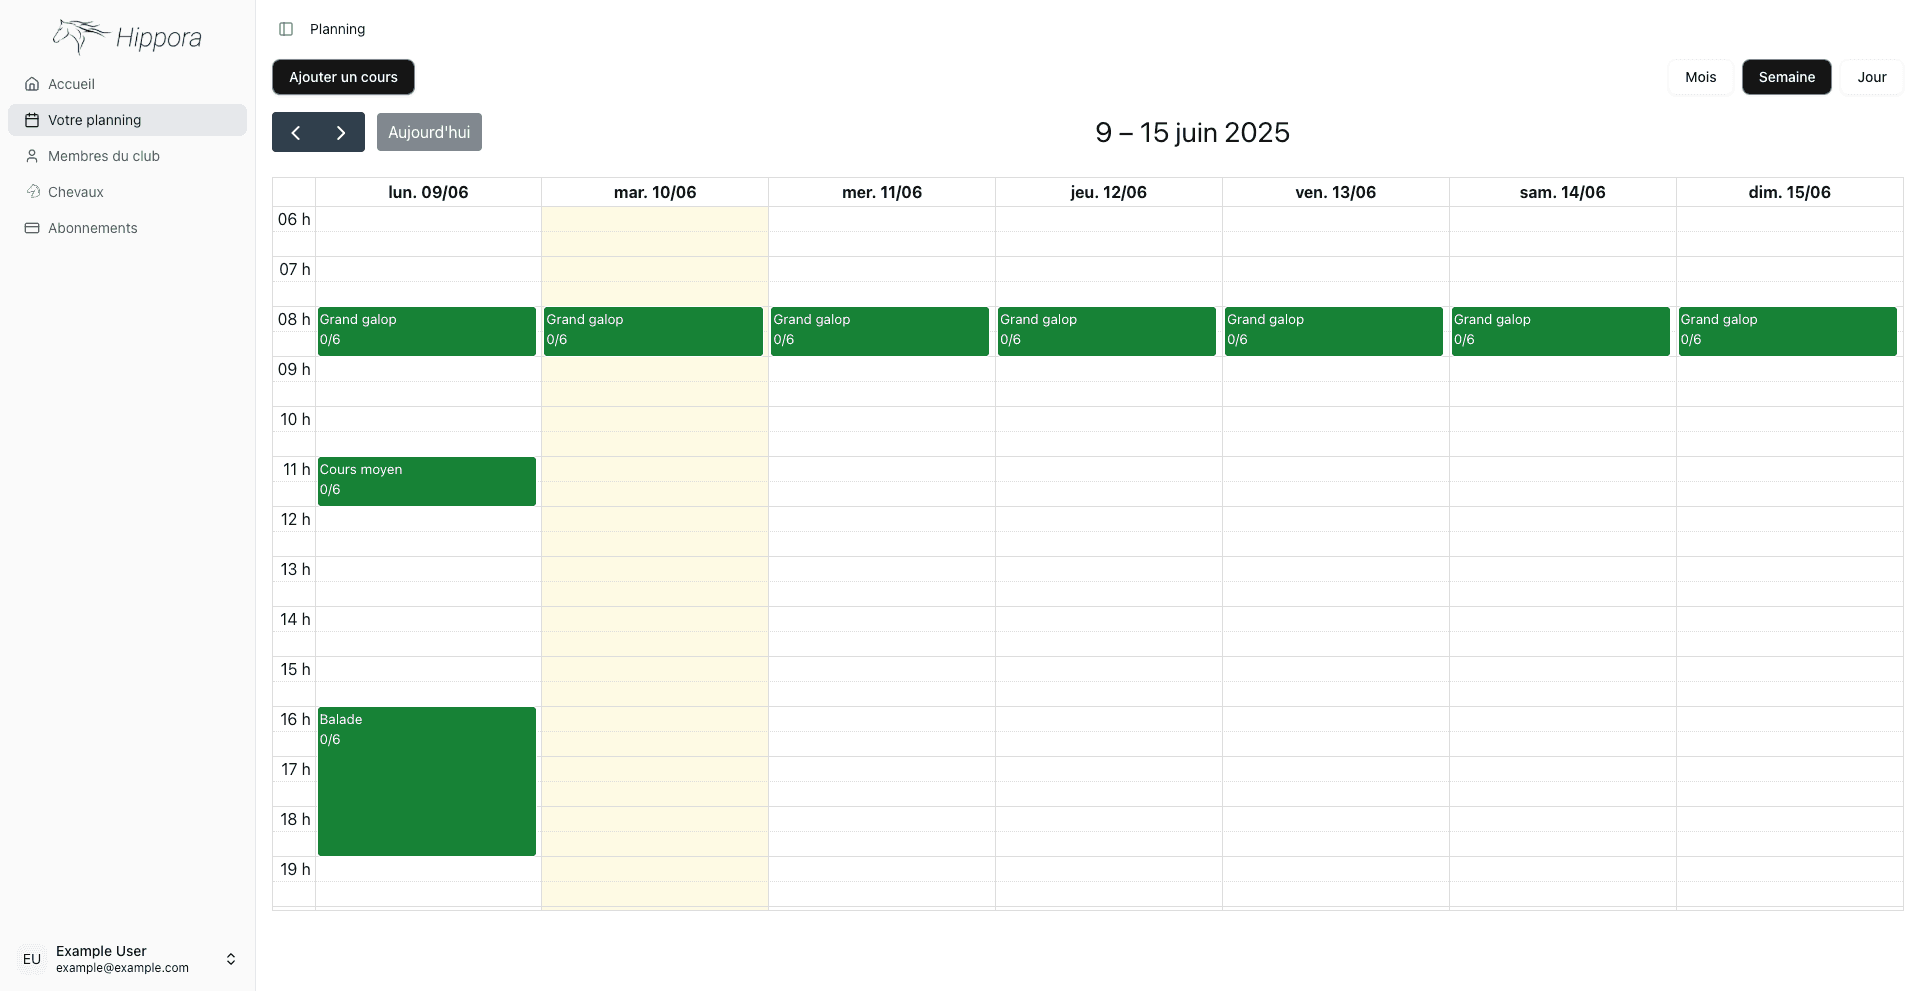Switch to Jour view
This screenshot has height=991, width=1920.
point(1871,77)
